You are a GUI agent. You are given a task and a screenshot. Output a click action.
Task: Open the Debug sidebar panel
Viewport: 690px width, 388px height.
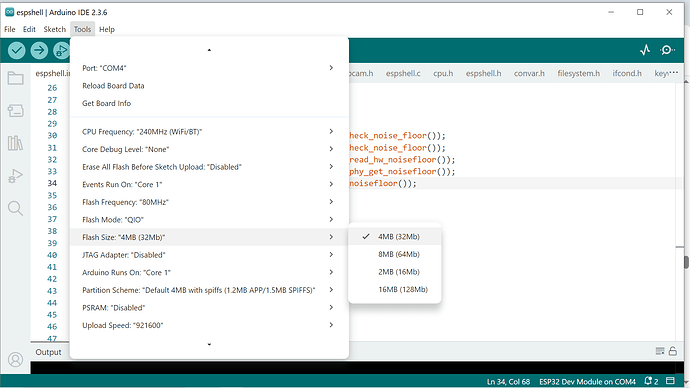pos(15,176)
